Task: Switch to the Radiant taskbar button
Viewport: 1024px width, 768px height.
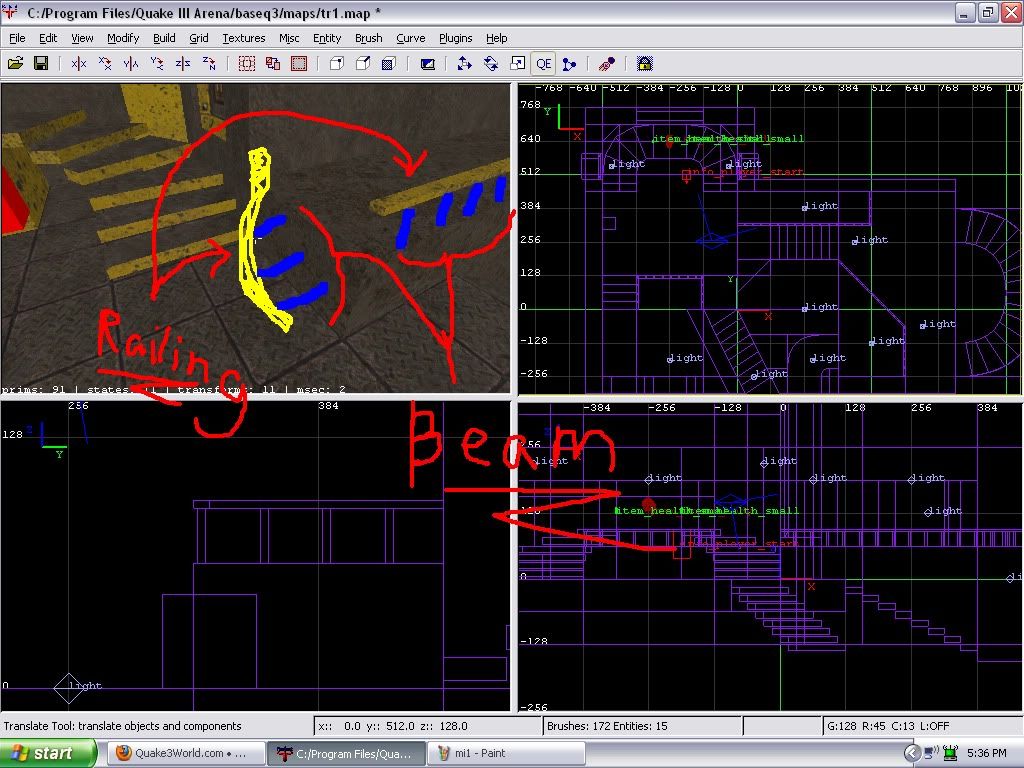Action: [x=346, y=753]
